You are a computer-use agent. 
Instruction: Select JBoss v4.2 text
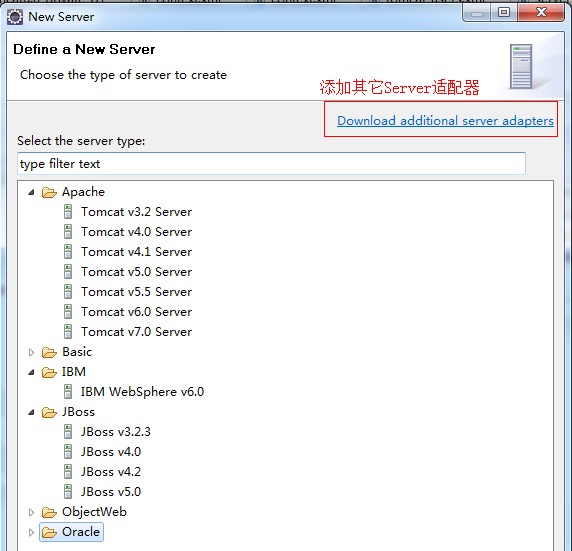click(x=111, y=471)
